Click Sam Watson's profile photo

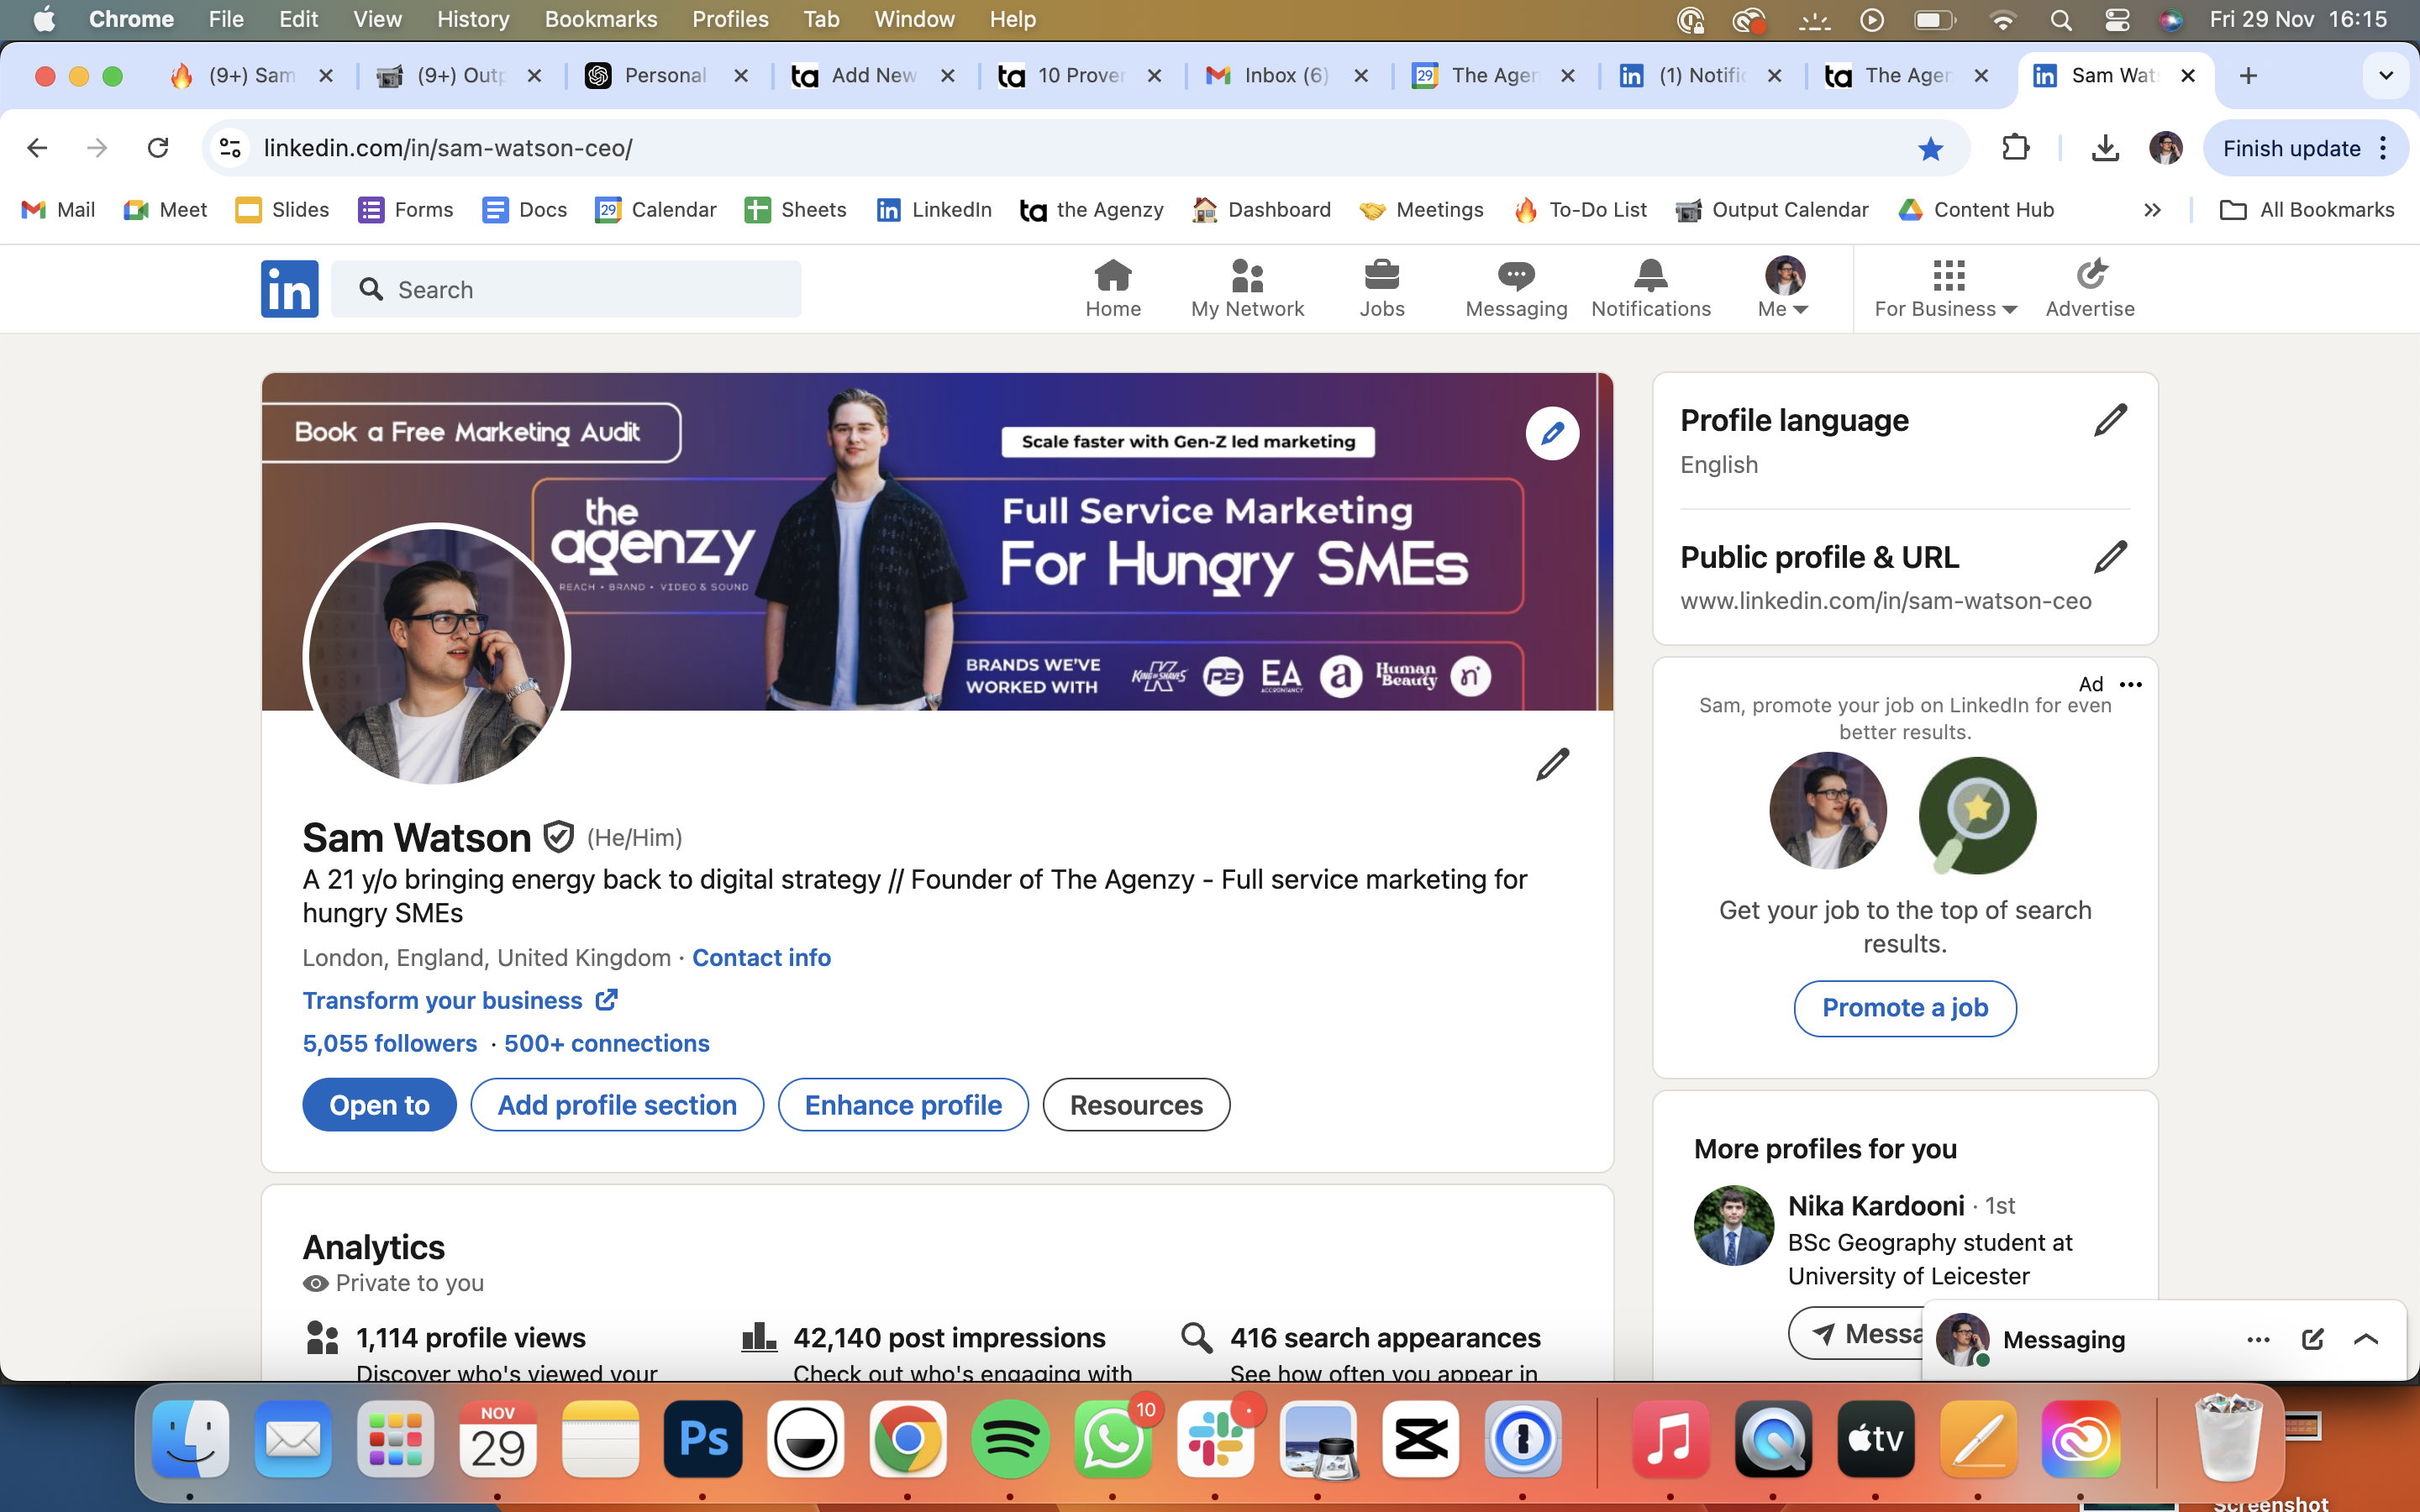coord(437,655)
